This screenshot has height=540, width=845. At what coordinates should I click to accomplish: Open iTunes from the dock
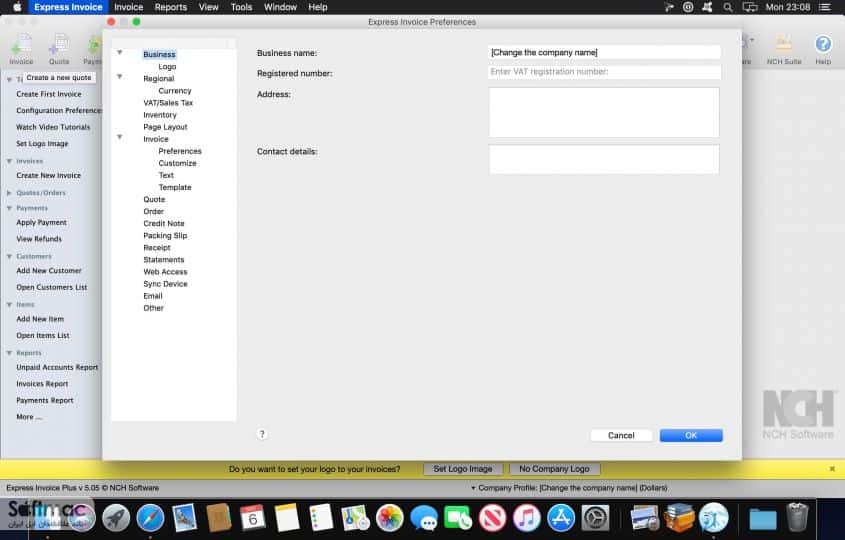pos(527,518)
